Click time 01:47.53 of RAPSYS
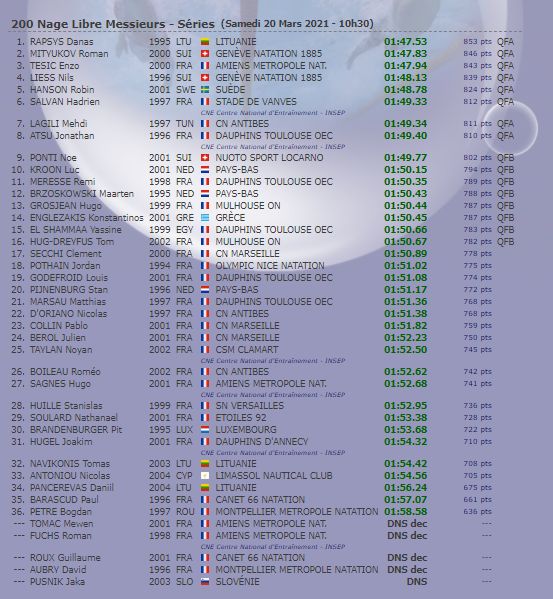This screenshot has width=553, height=599. point(406,42)
